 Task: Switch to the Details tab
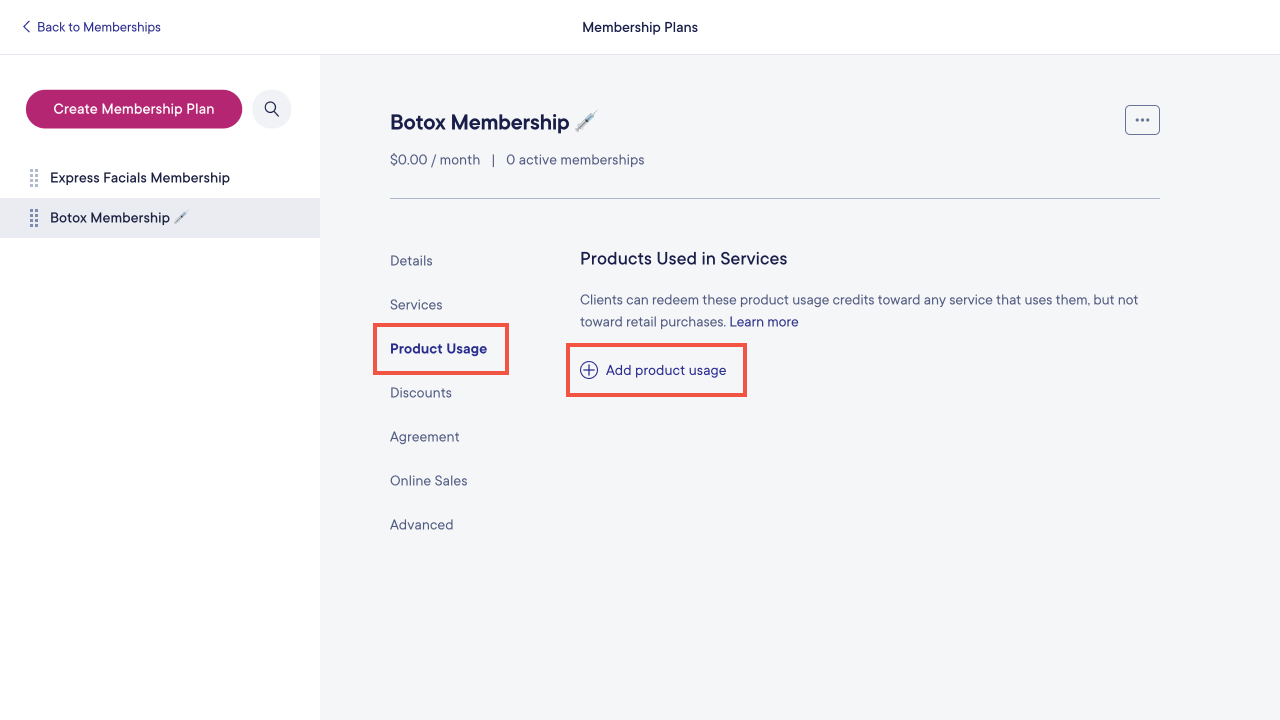tap(411, 261)
